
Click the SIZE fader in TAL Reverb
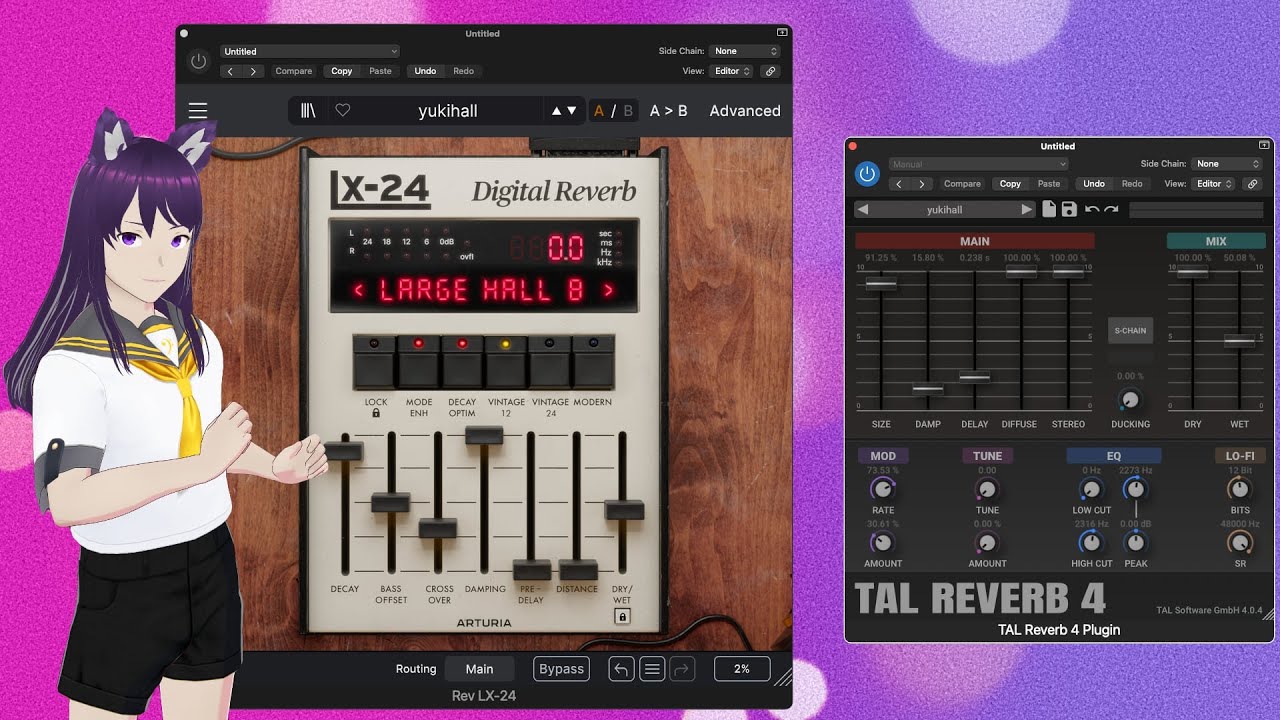[881, 284]
